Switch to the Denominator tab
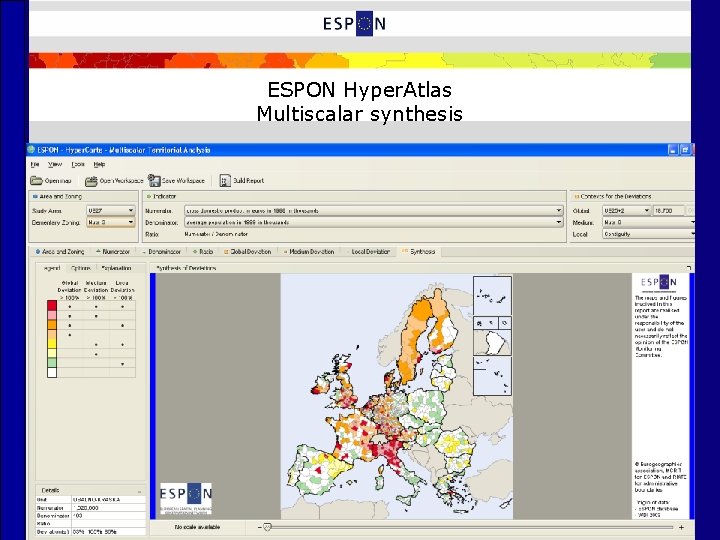 (x=161, y=252)
